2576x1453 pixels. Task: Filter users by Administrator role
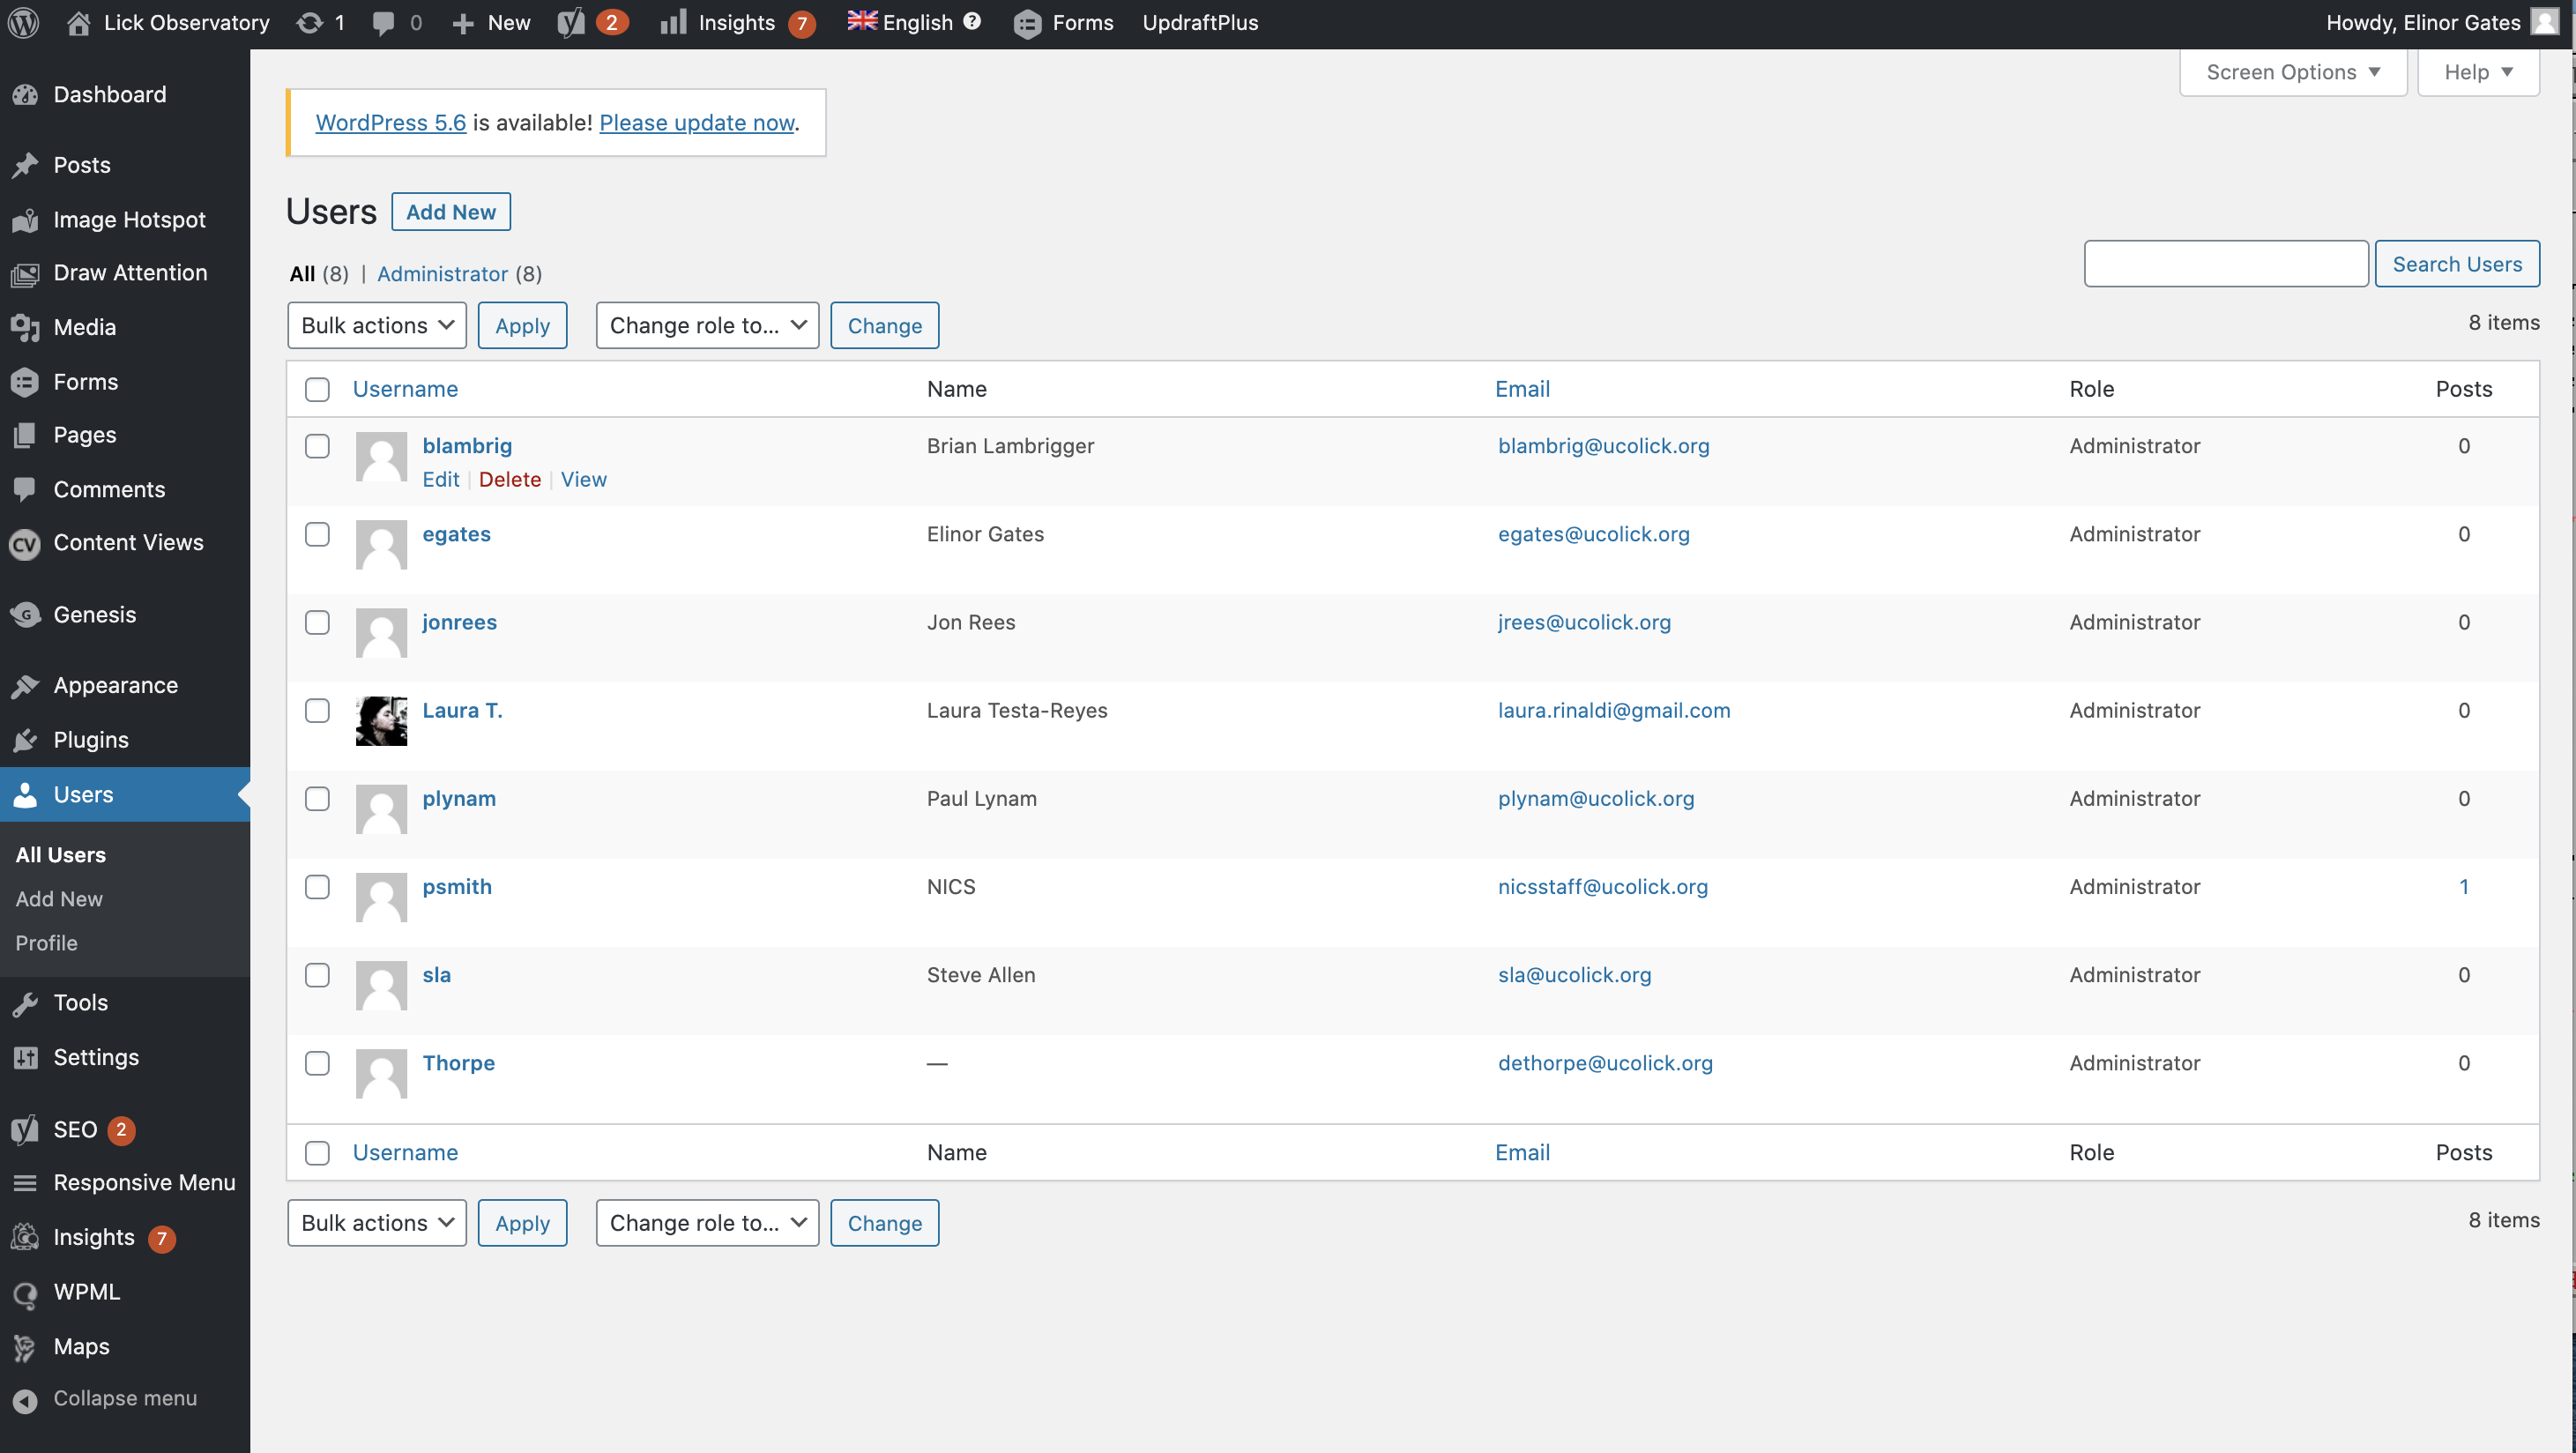pyautogui.click(x=442, y=273)
